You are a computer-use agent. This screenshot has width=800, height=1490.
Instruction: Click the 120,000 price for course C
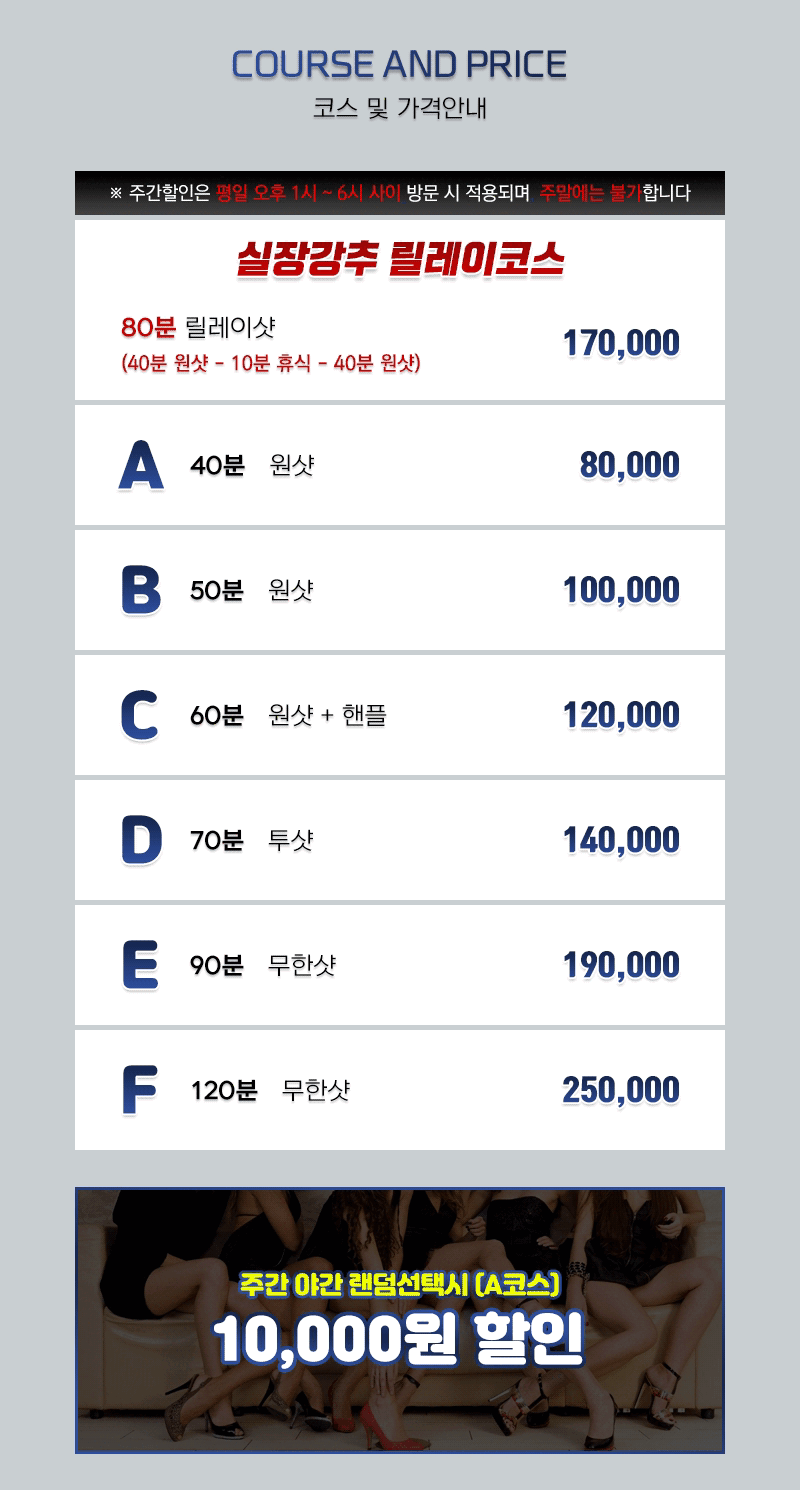pos(621,715)
